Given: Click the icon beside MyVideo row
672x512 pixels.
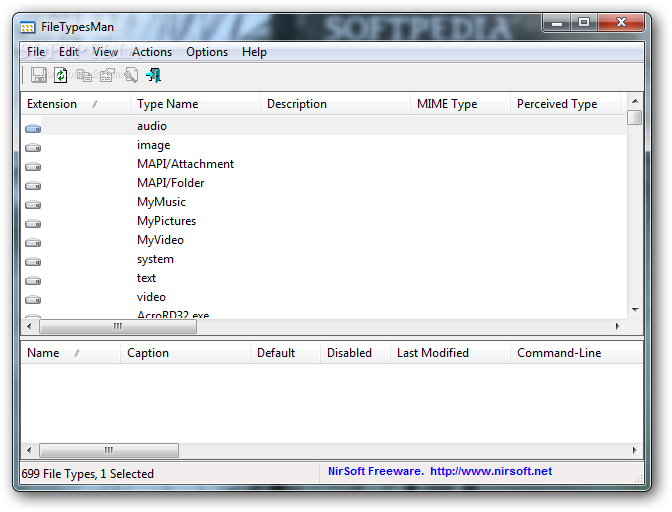Looking at the screenshot, I should 33,243.
